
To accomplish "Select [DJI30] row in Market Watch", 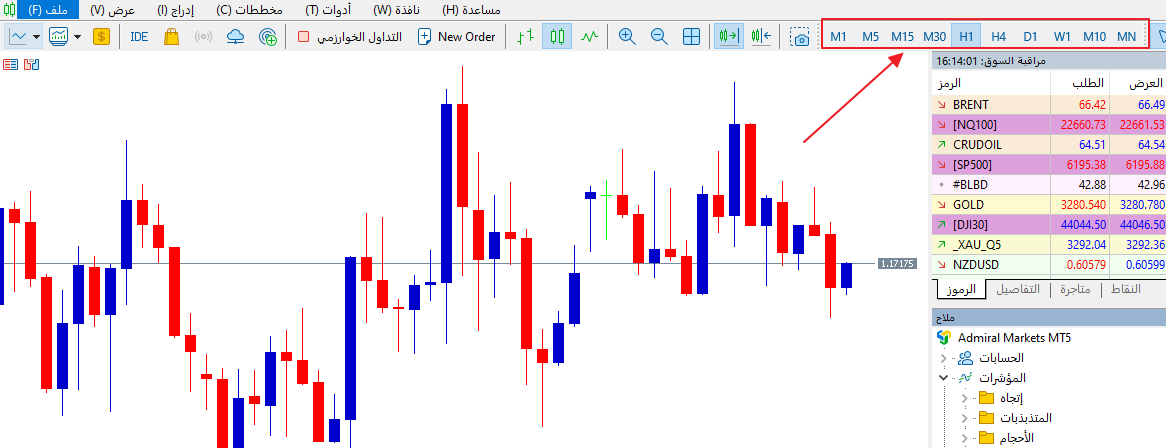I will tap(1049, 224).
